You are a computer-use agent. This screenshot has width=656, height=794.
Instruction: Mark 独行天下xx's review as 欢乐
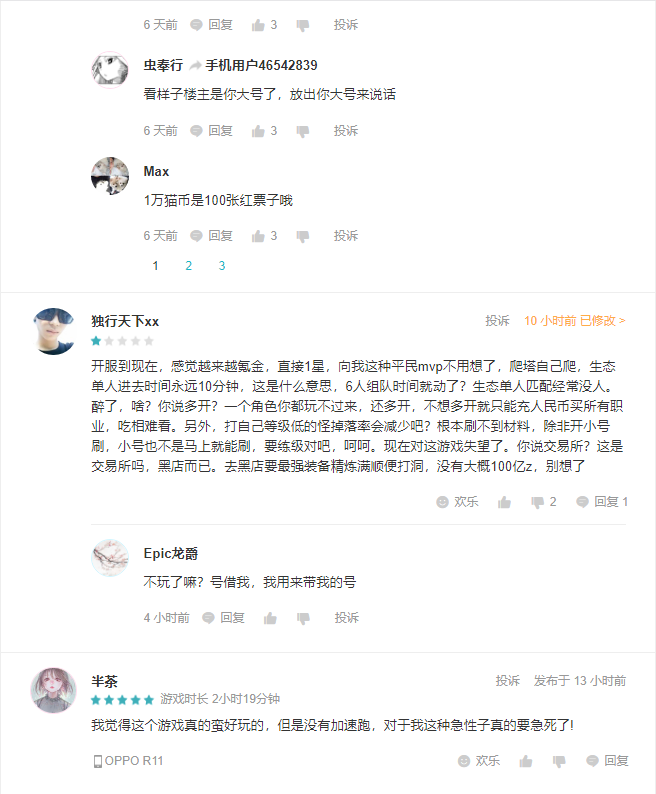tap(457, 502)
